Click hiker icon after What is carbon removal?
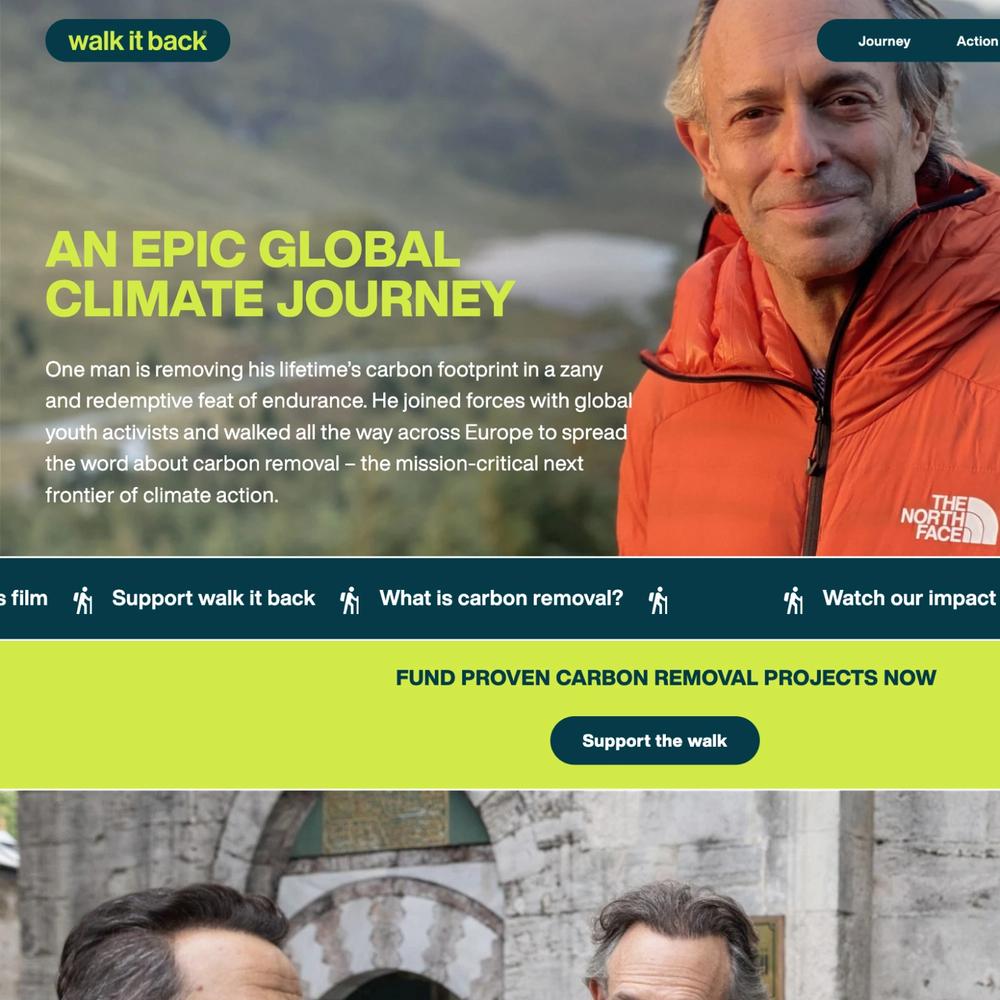 pos(658,601)
